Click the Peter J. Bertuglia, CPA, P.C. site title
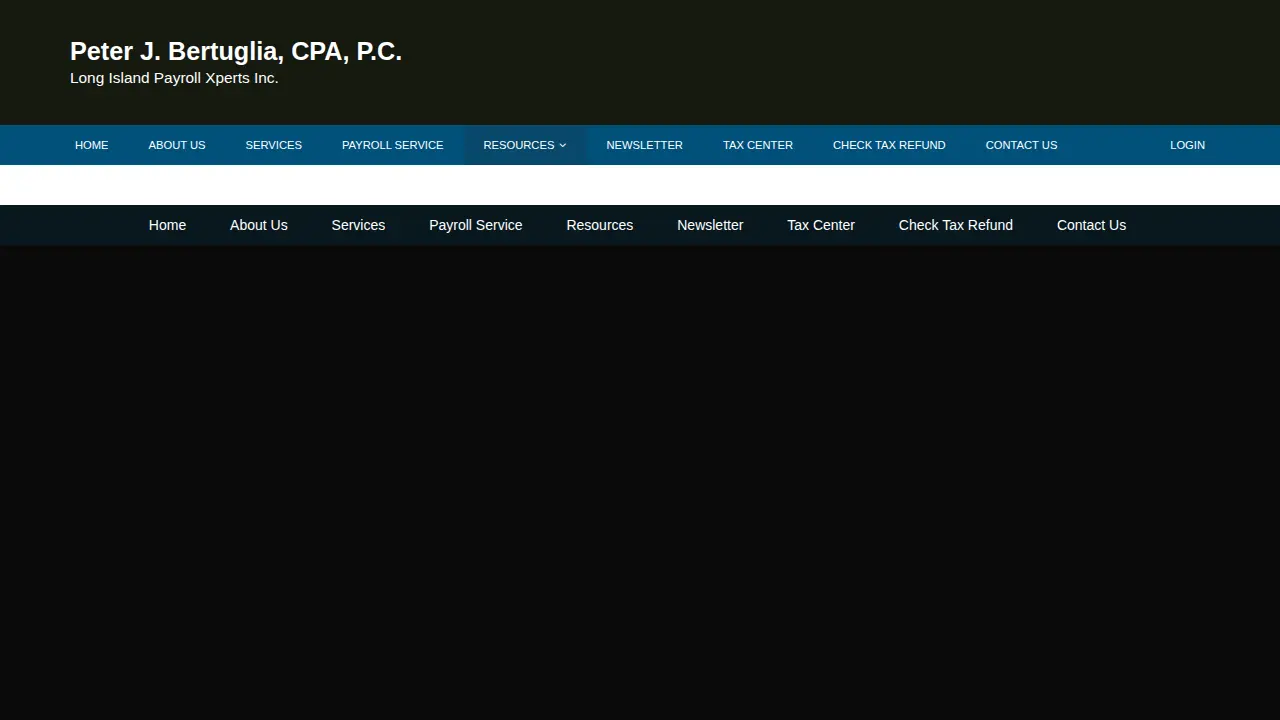1280x720 pixels. 236,52
